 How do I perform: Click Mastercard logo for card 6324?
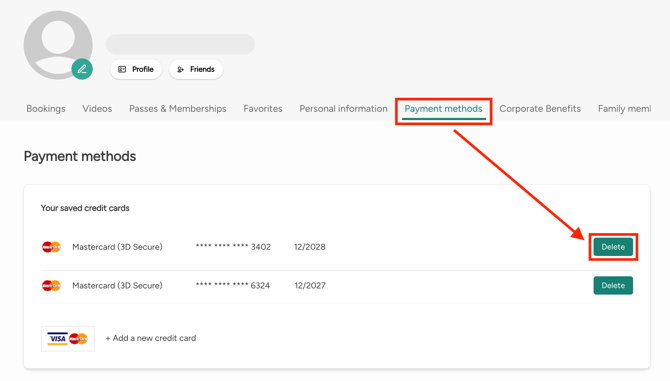coord(51,285)
